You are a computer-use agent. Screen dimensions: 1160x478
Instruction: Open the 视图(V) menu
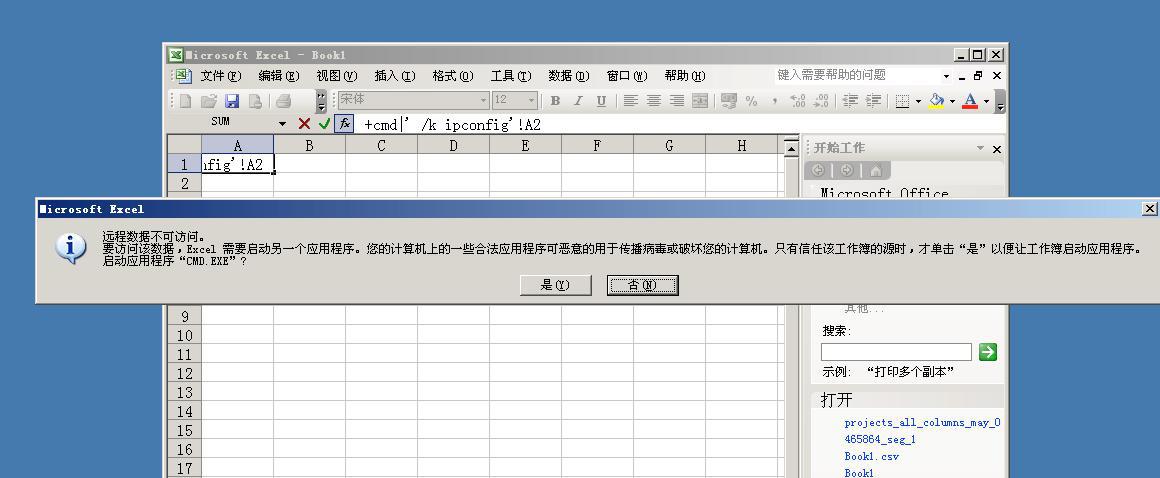[x=337, y=75]
